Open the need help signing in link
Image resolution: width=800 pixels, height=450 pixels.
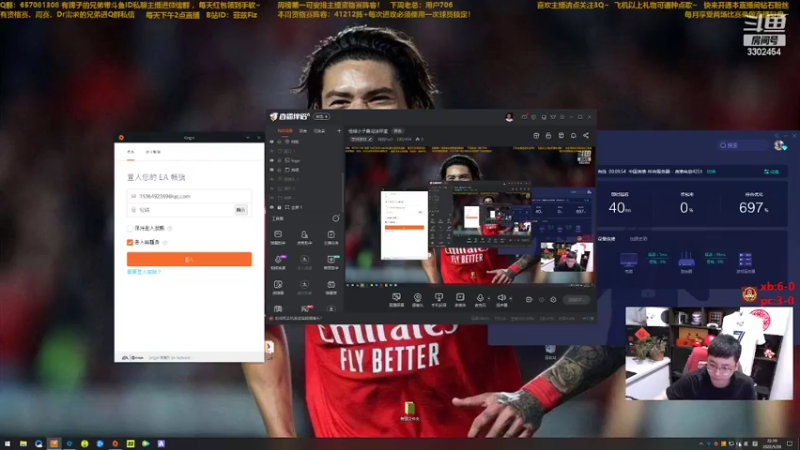point(144,272)
